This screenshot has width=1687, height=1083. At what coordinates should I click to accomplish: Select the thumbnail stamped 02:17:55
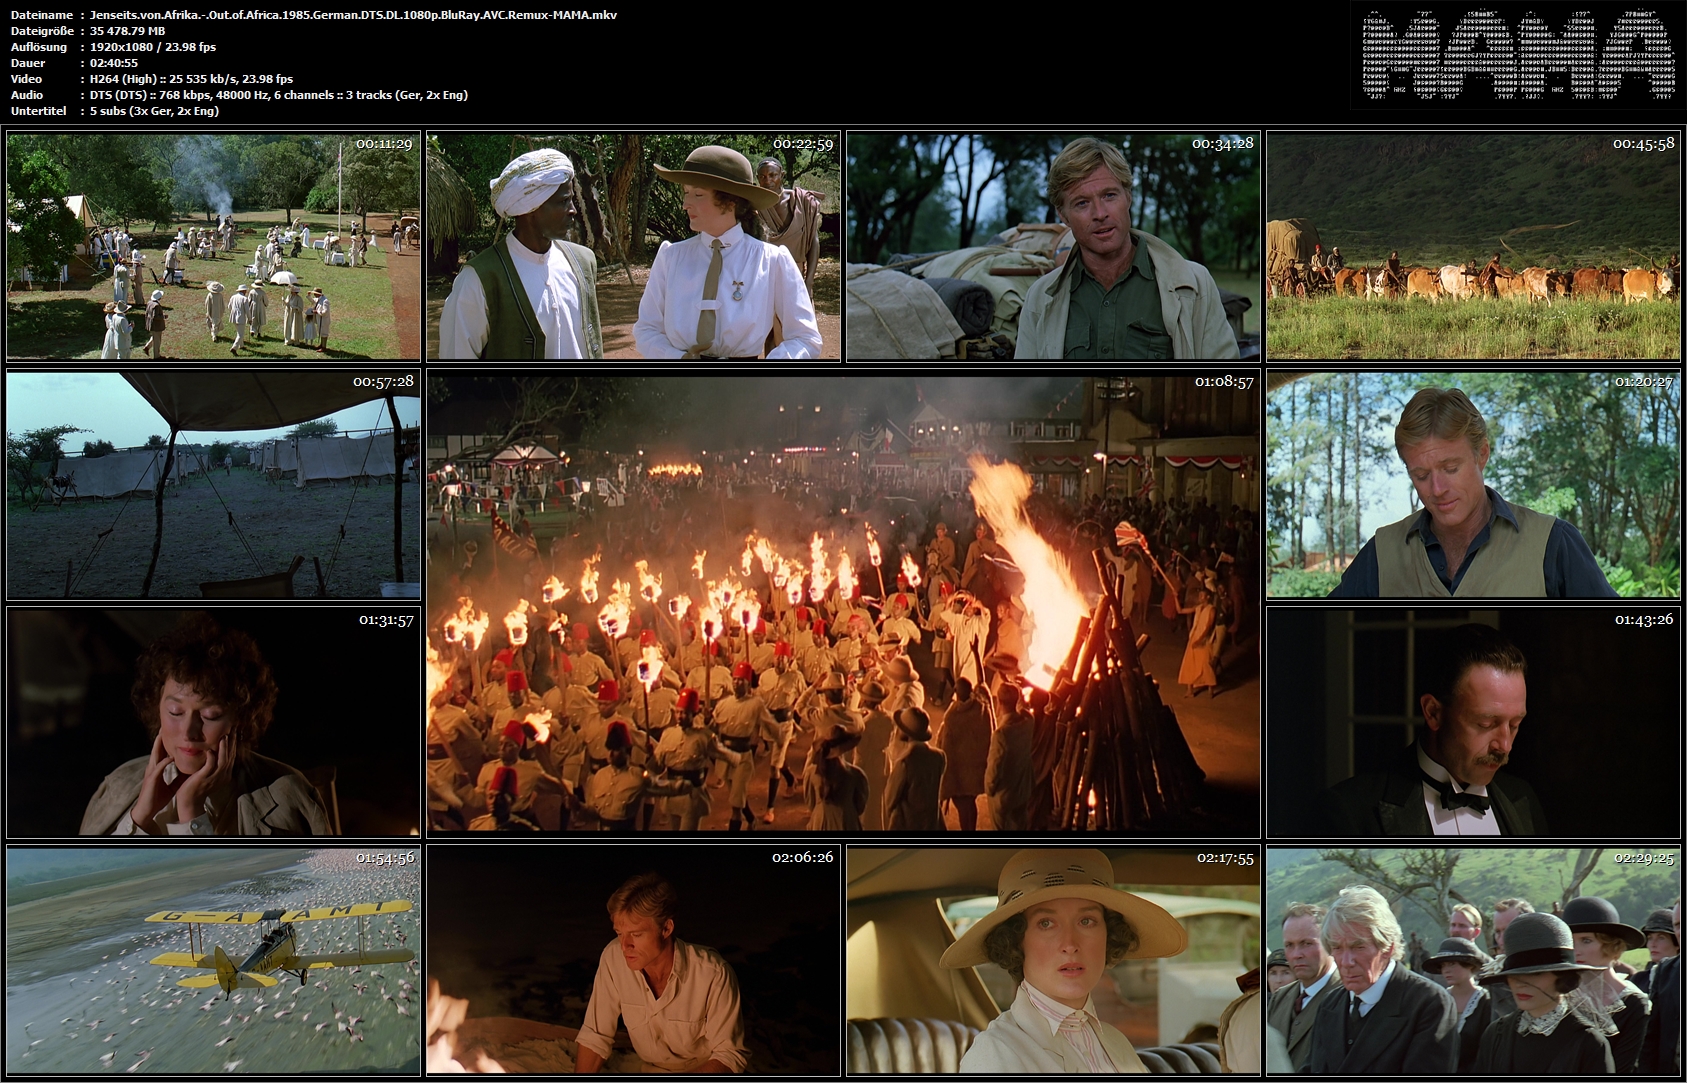[x=1053, y=960]
